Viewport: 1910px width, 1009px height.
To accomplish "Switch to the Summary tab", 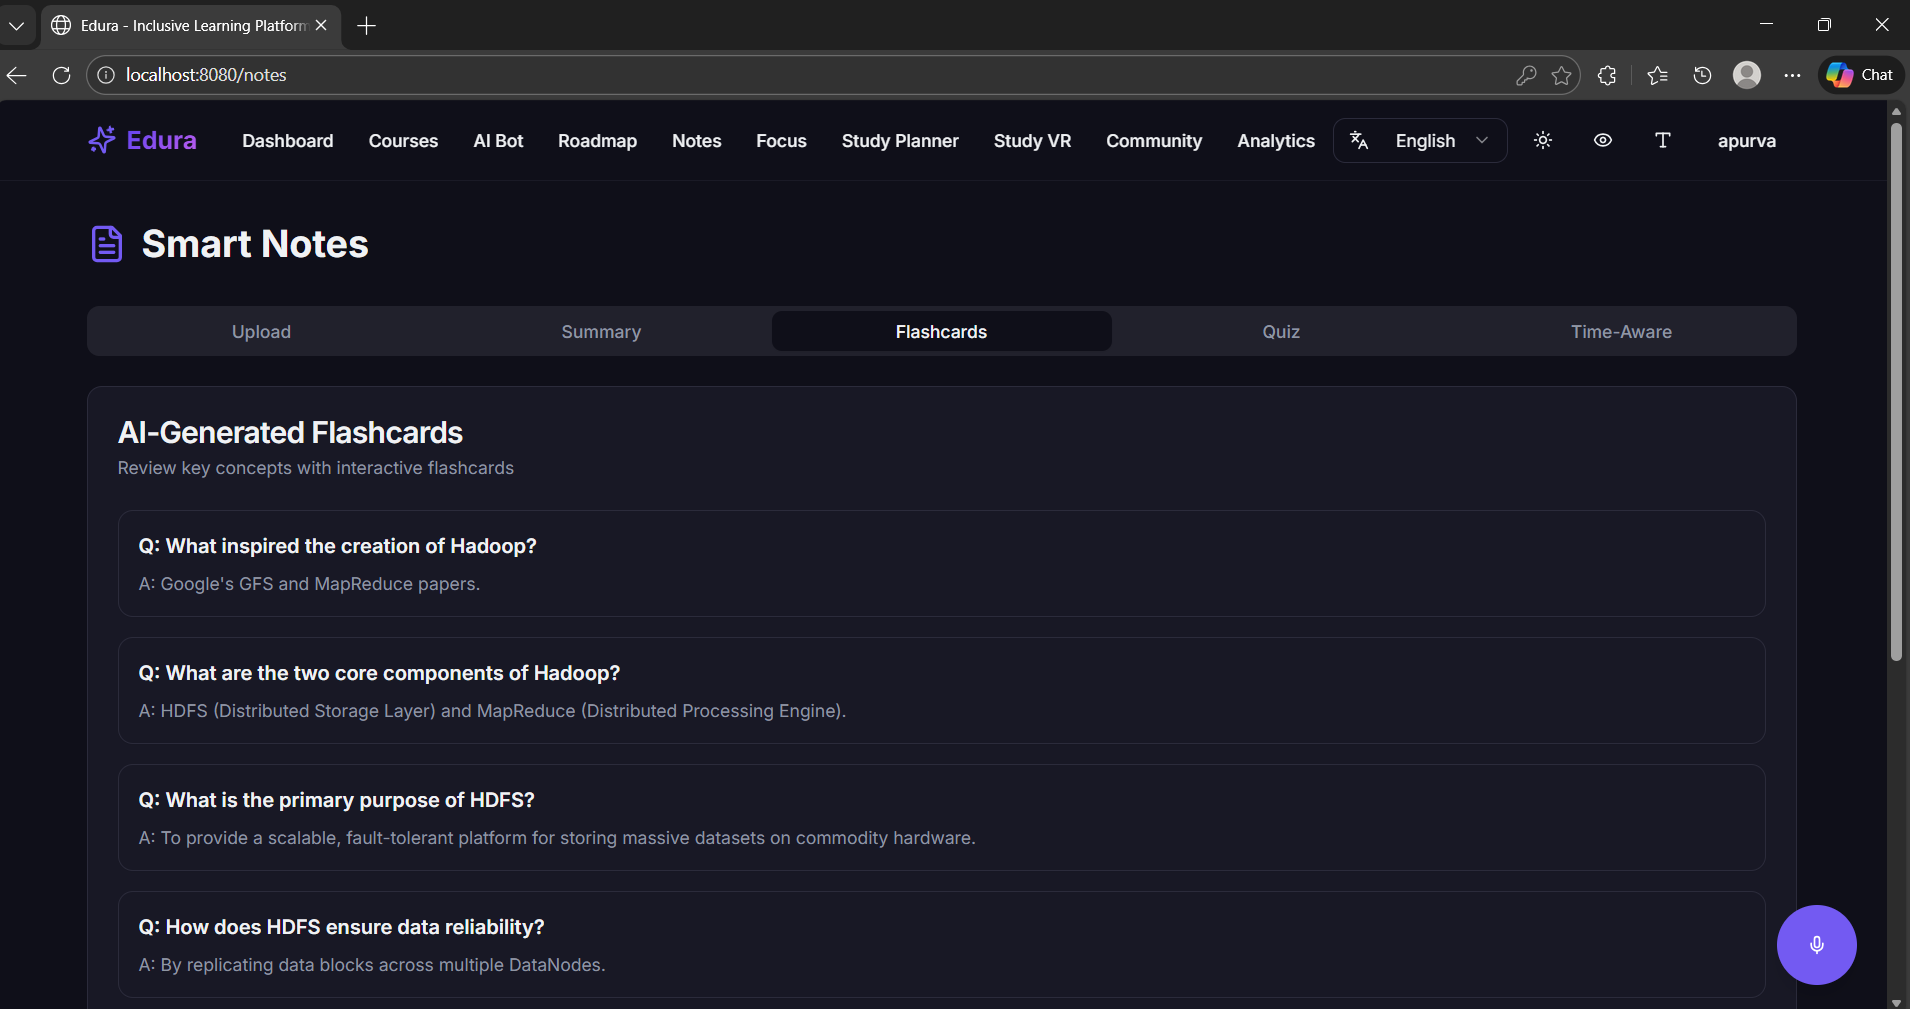I will click(601, 331).
